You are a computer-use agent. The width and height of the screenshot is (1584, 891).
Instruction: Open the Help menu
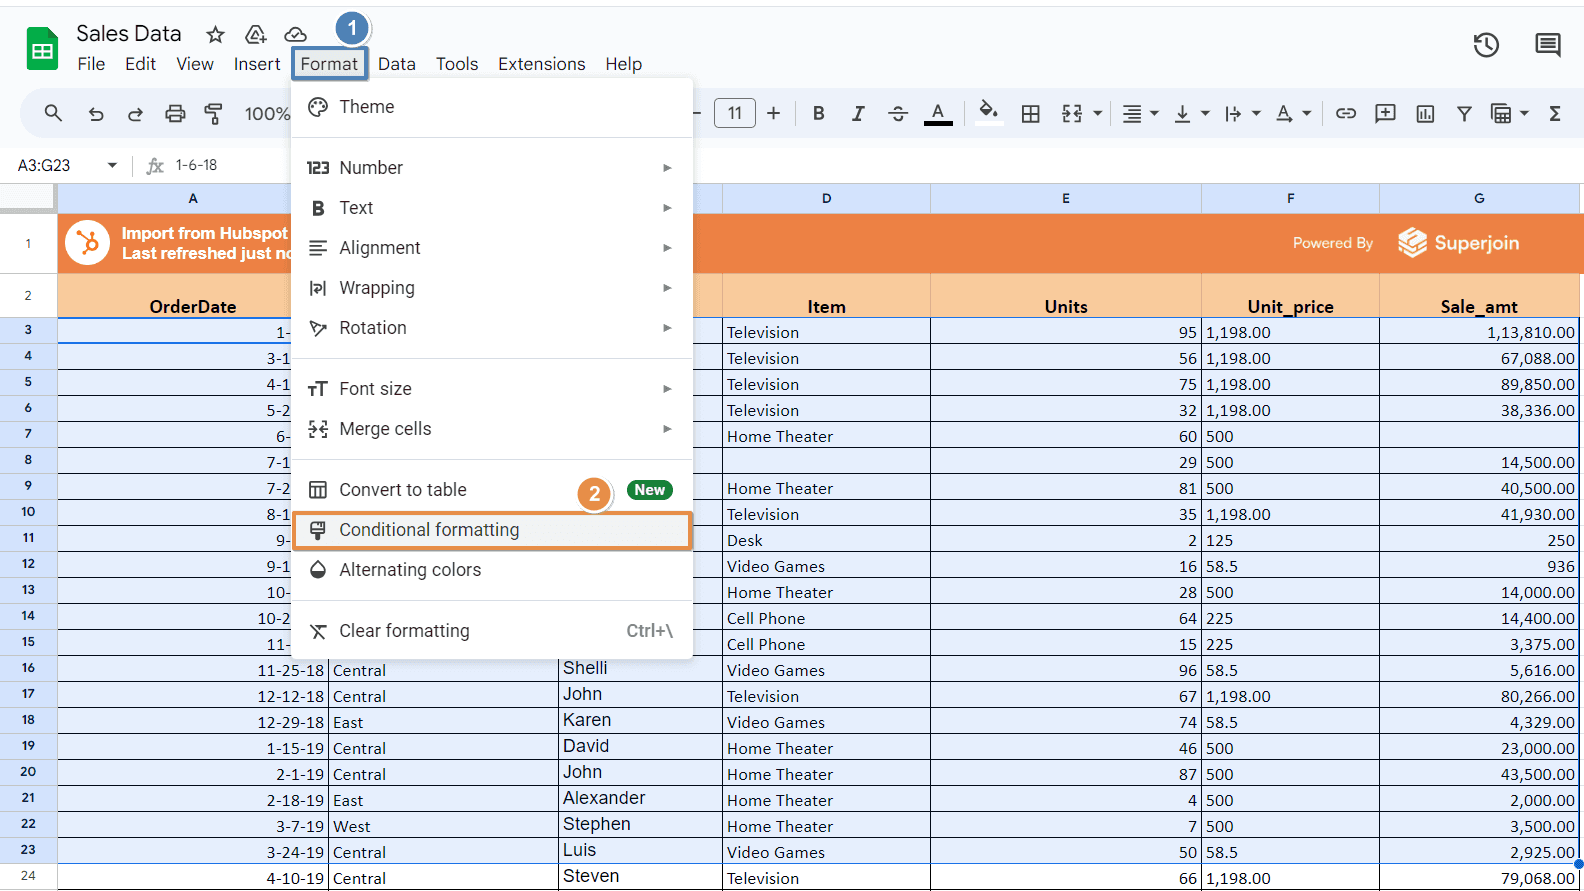623,64
